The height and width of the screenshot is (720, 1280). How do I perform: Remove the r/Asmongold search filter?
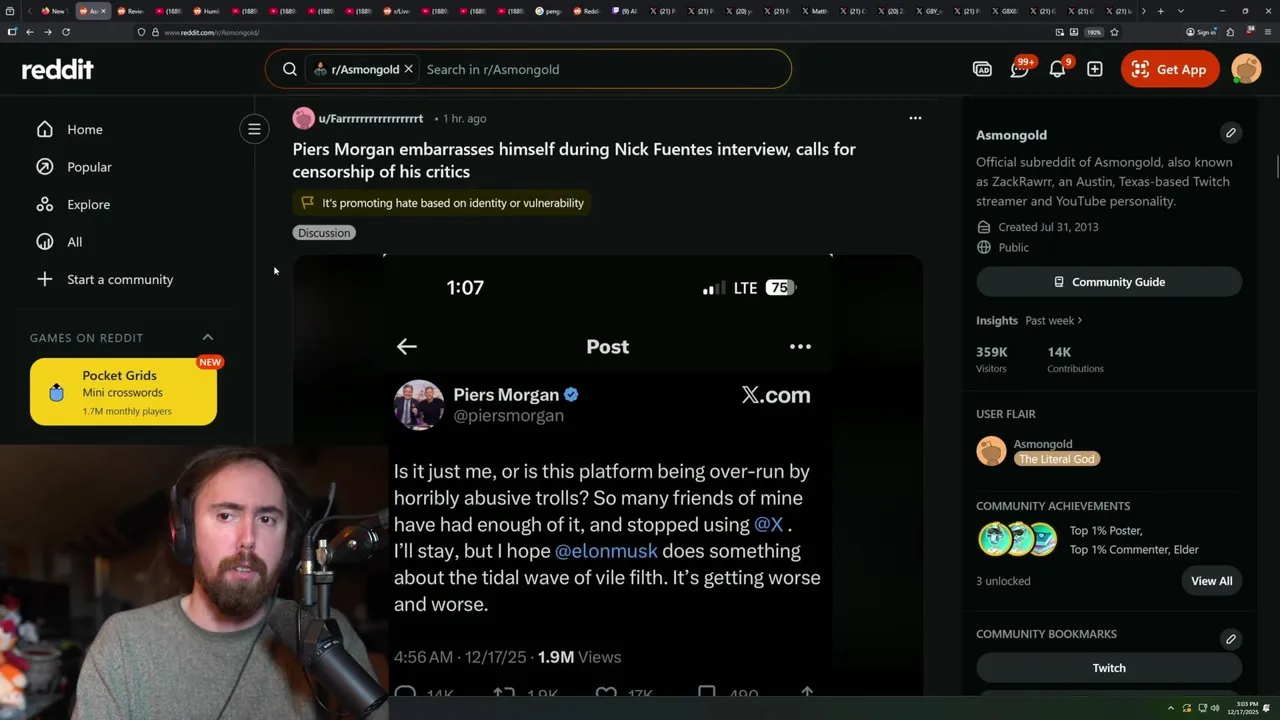pos(408,69)
